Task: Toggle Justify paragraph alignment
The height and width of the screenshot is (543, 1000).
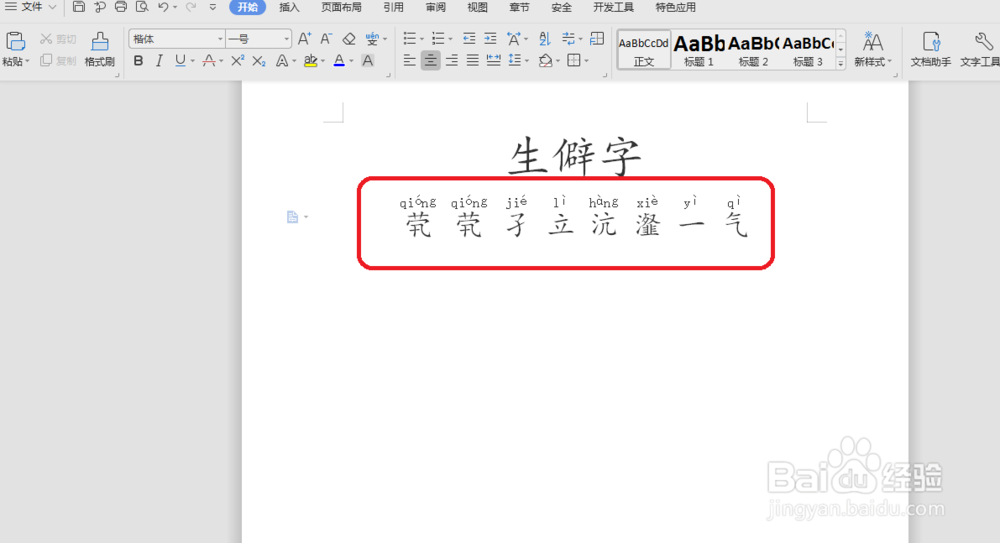Action: (472, 61)
